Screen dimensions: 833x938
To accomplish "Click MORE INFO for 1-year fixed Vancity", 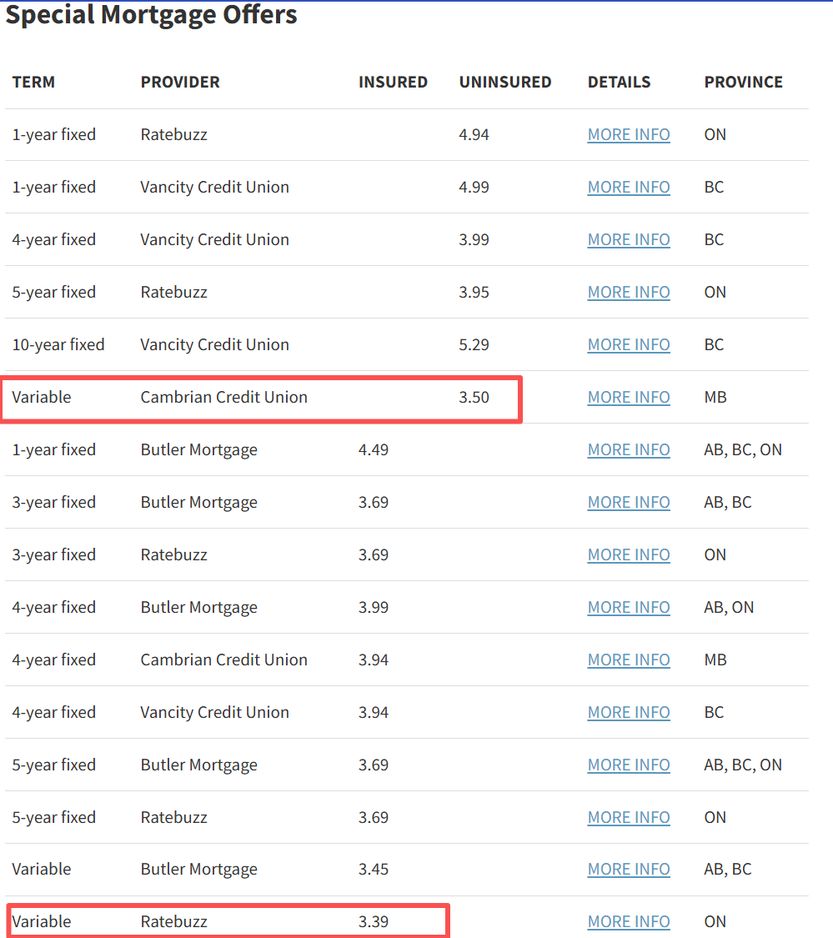I will [628, 187].
